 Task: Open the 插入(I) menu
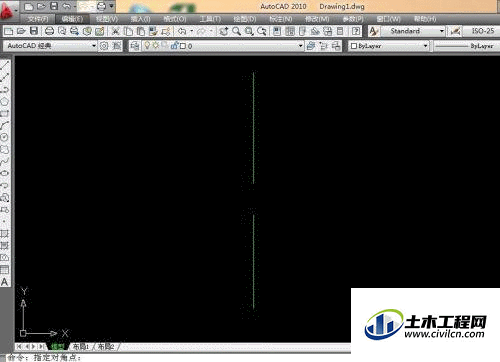point(140,19)
